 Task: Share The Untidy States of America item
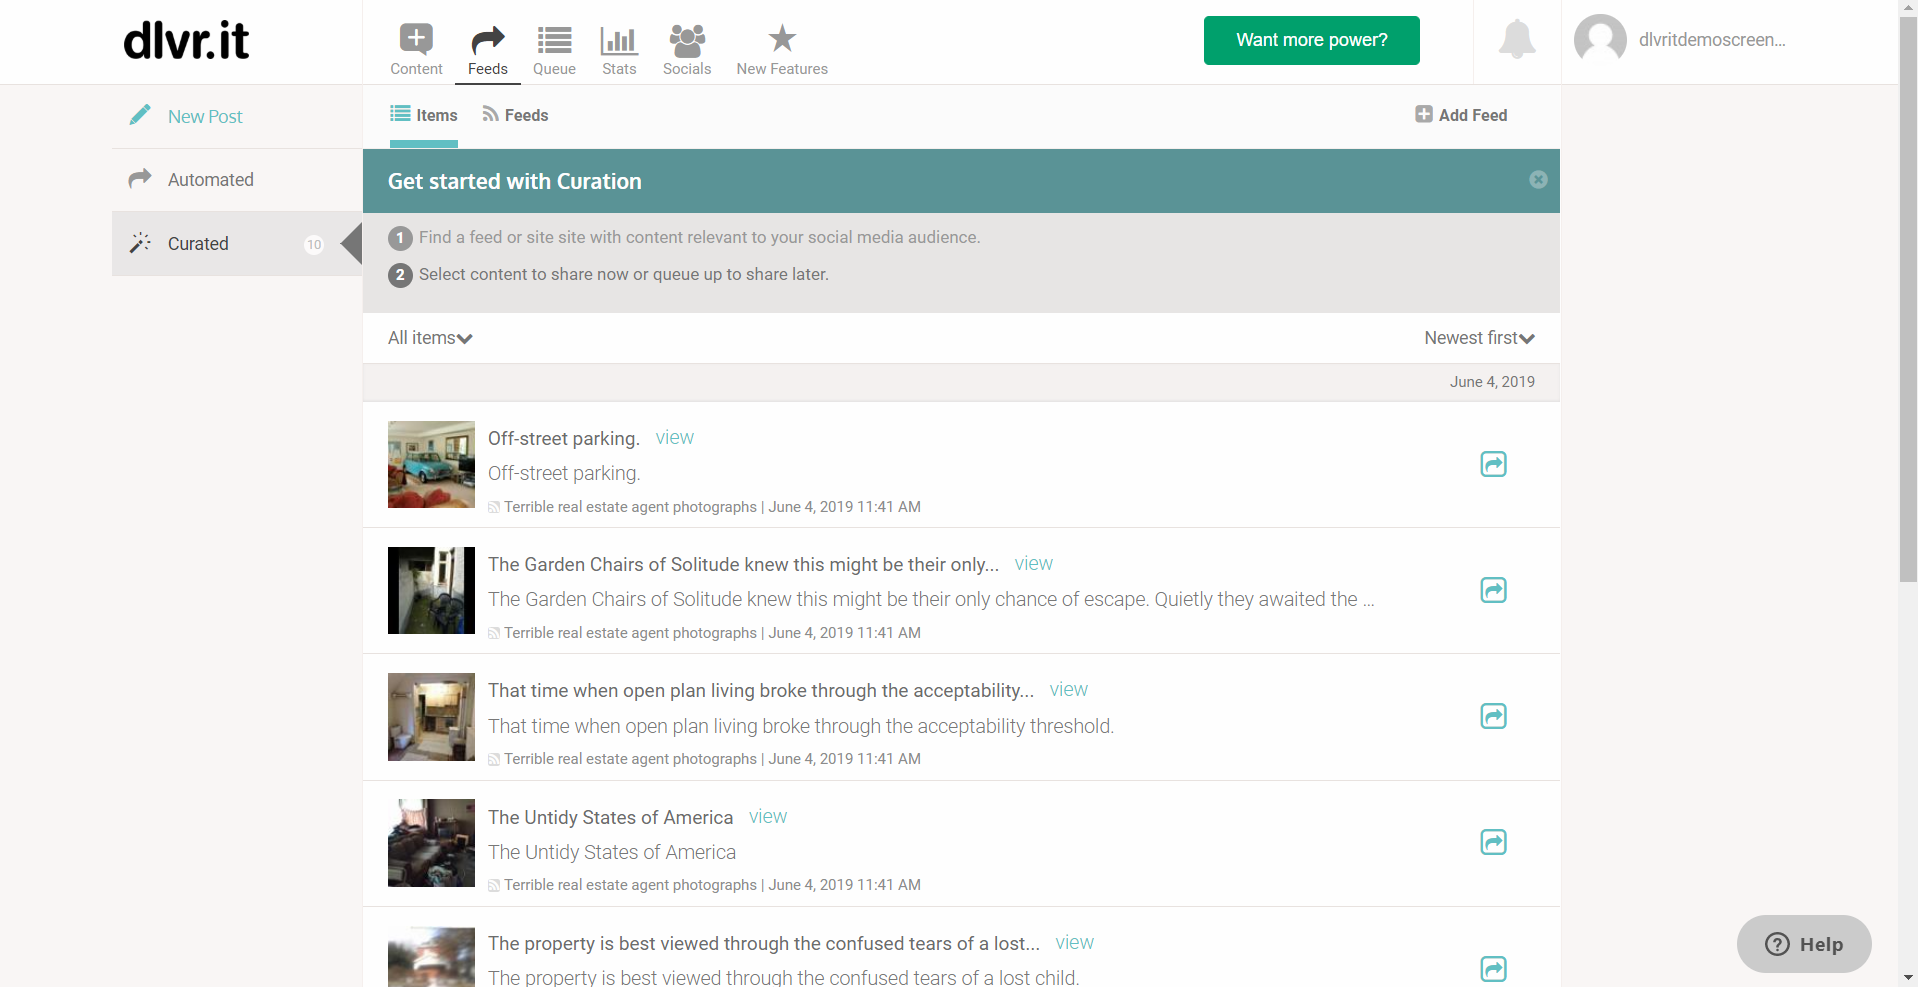pos(1493,842)
